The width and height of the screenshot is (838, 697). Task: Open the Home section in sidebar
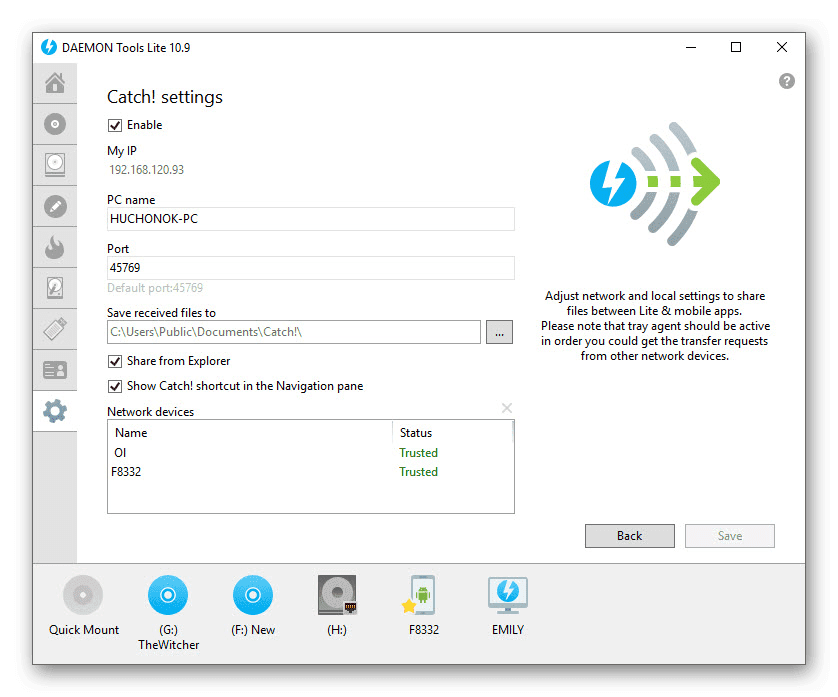(x=55, y=83)
